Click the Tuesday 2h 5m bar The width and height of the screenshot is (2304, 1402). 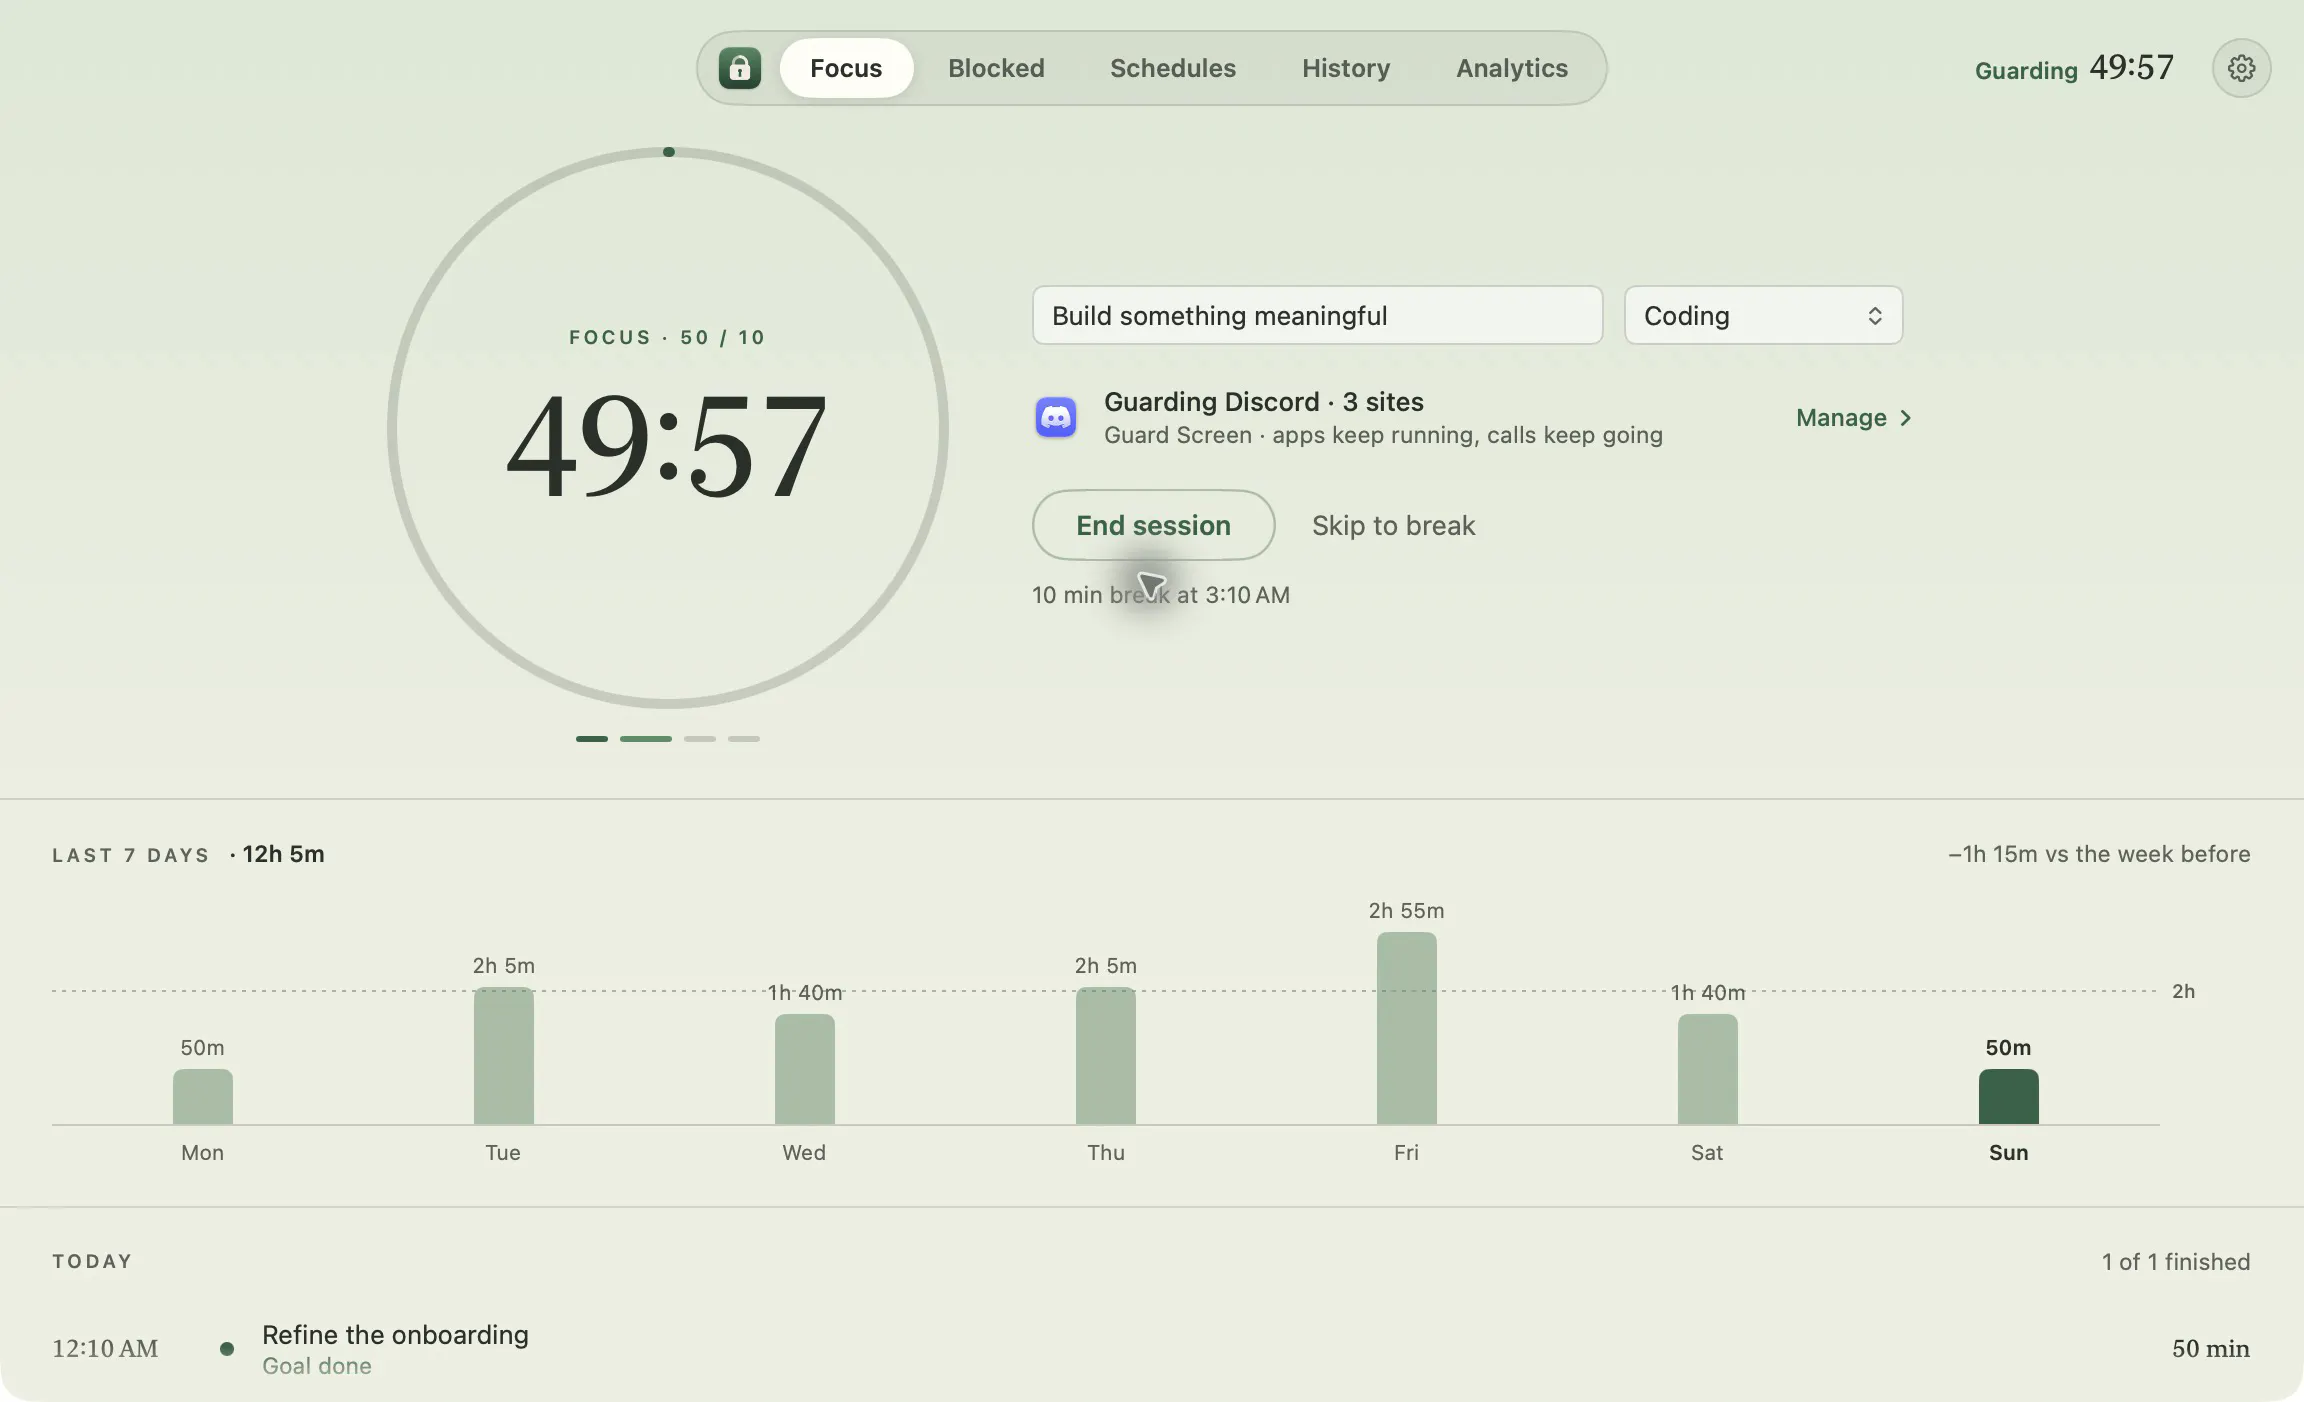point(504,1056)
